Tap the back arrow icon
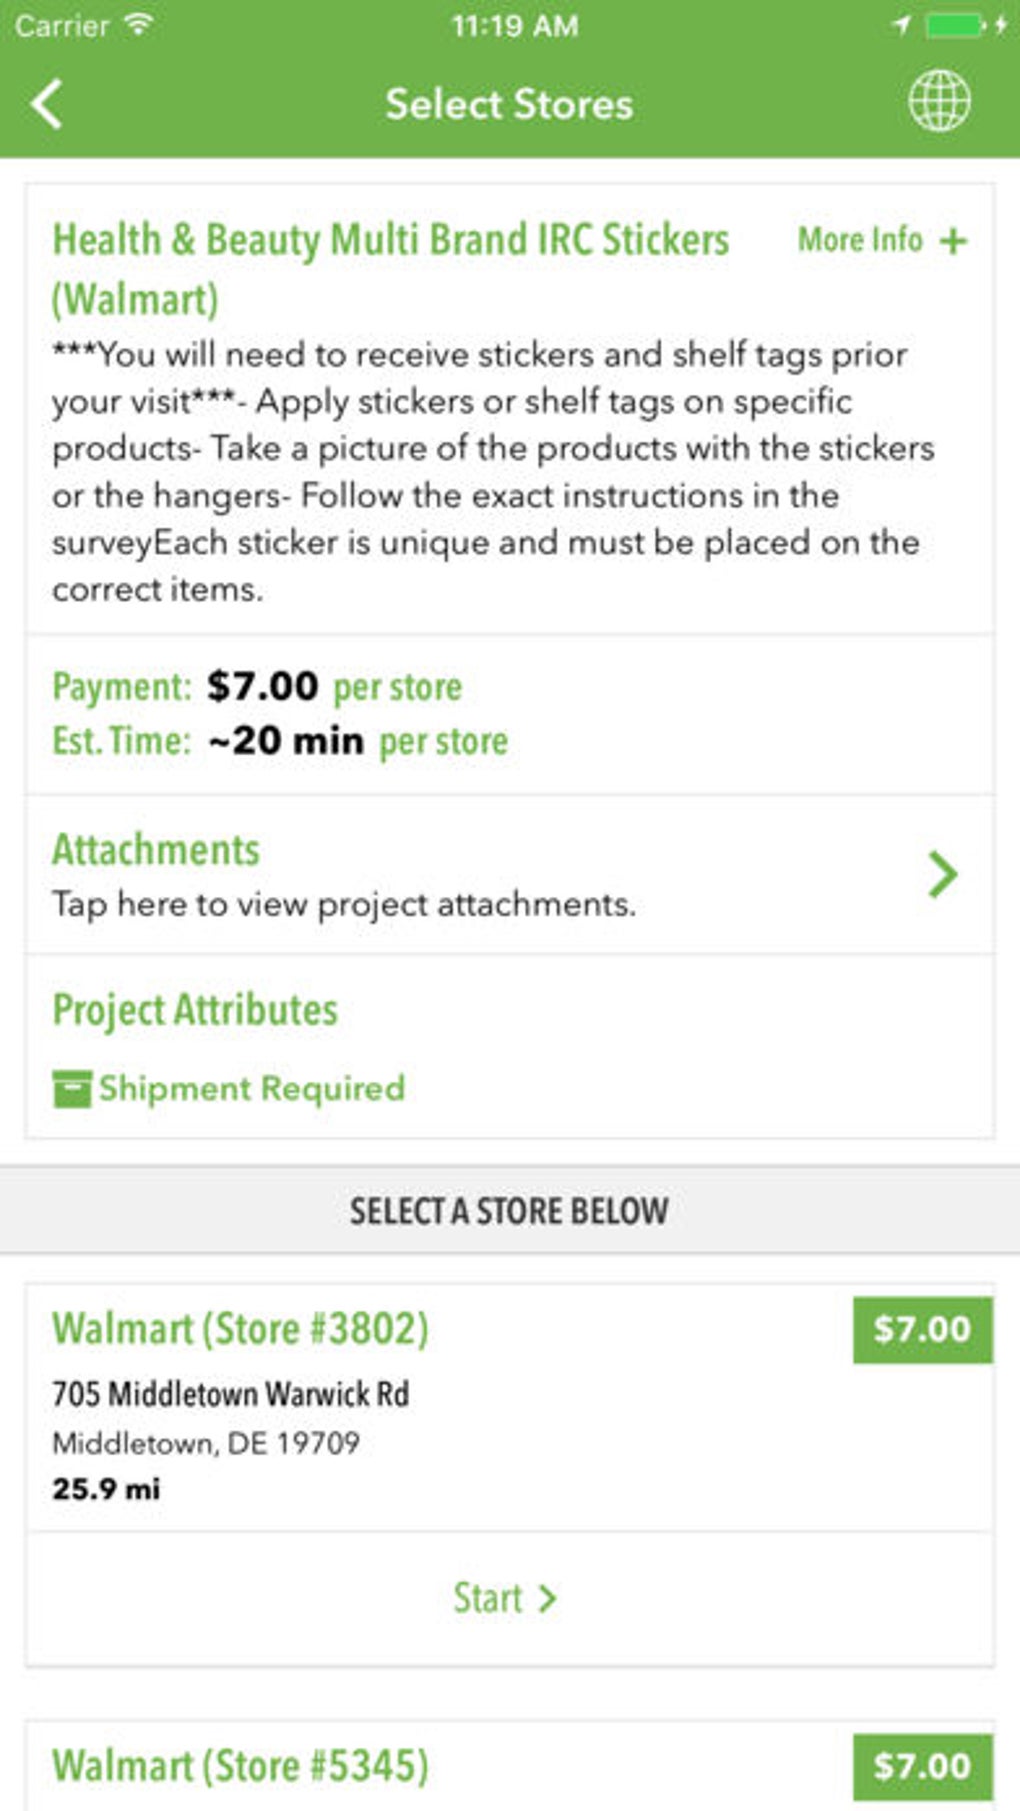The height and width of the screenshot is (1811, 1020). click(x=47, y=104)
